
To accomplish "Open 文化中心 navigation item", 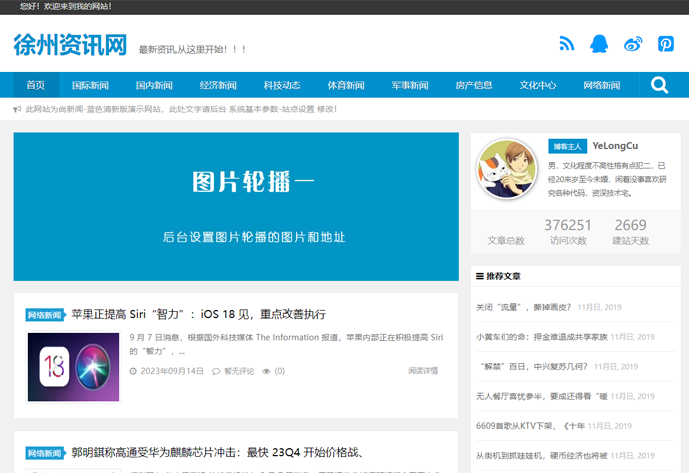I will (538, 85).
